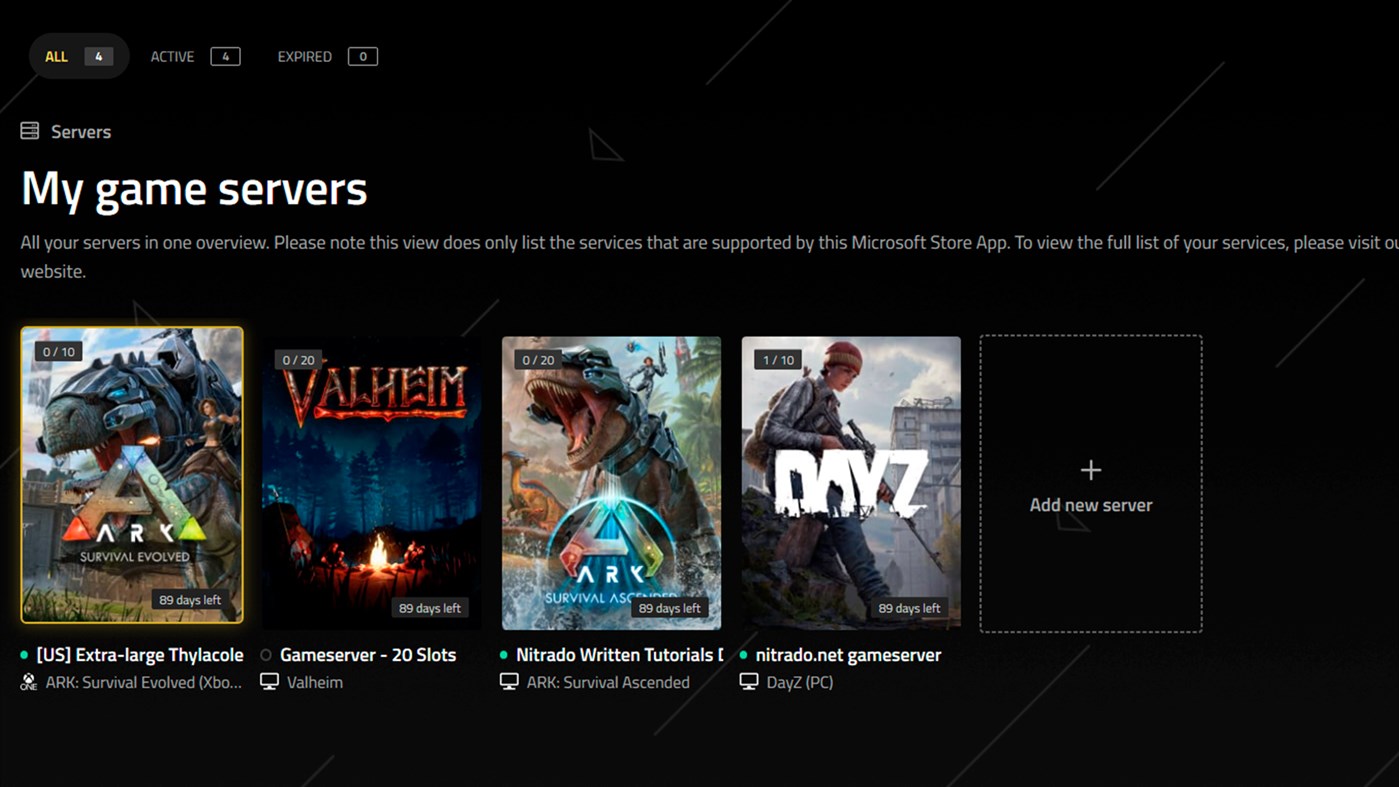
Task: Click the 1 / 10 badge on DayZ card
Action: pos(779,360)
